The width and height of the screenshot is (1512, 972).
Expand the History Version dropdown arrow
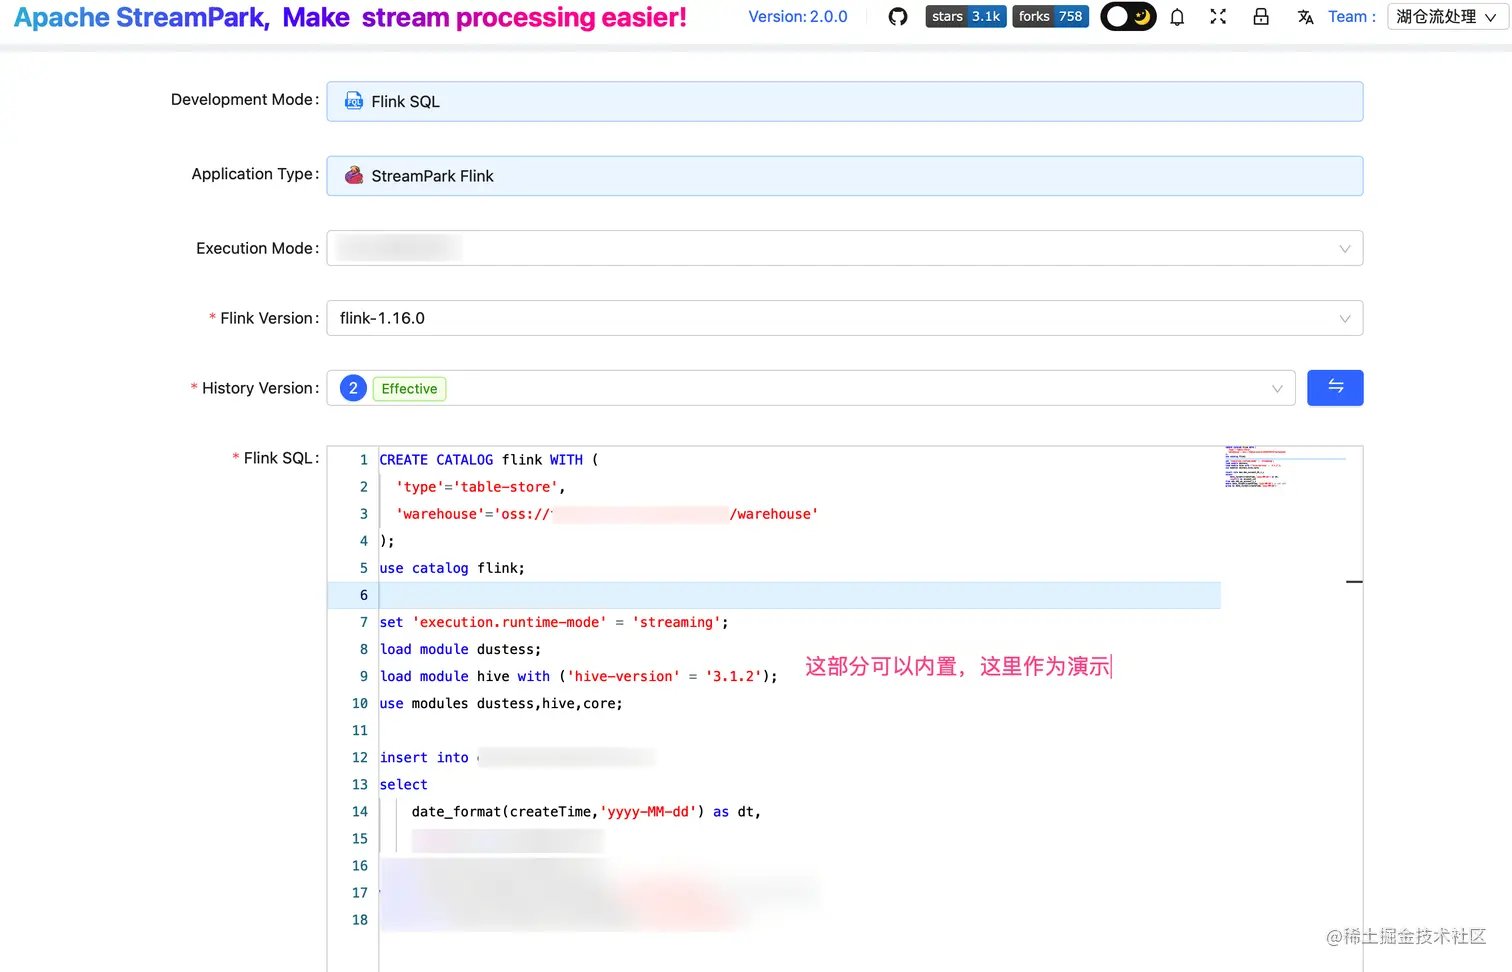[1277, 389]
